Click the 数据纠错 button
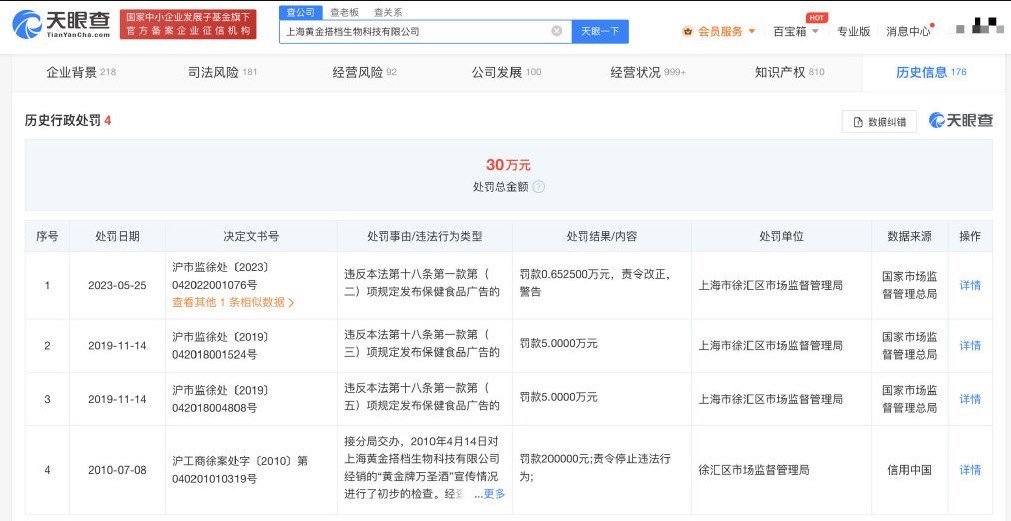The height and width of the screenshot is (521, 1011). pos(879,122)
